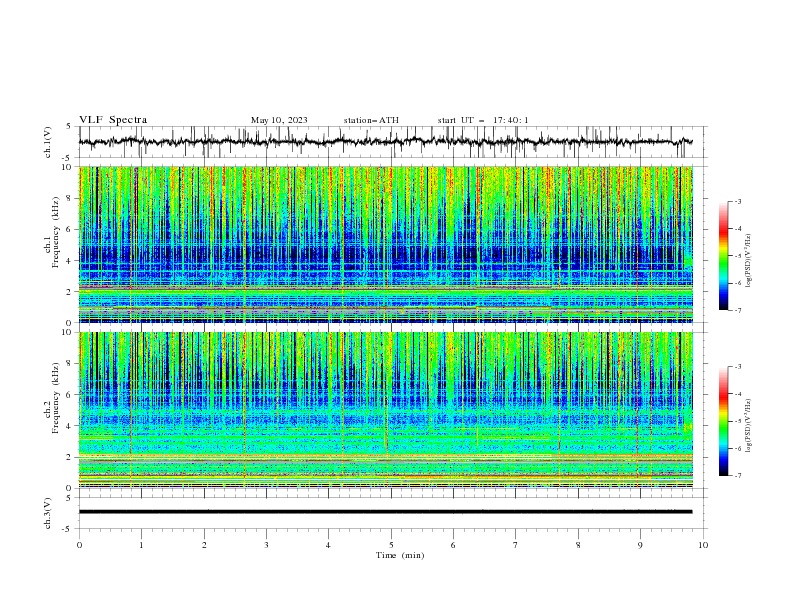The height and width of the screenshot is (612, 792).
Task: Click inside the ch.2 spectrogram panel
Action: [385, 410]
